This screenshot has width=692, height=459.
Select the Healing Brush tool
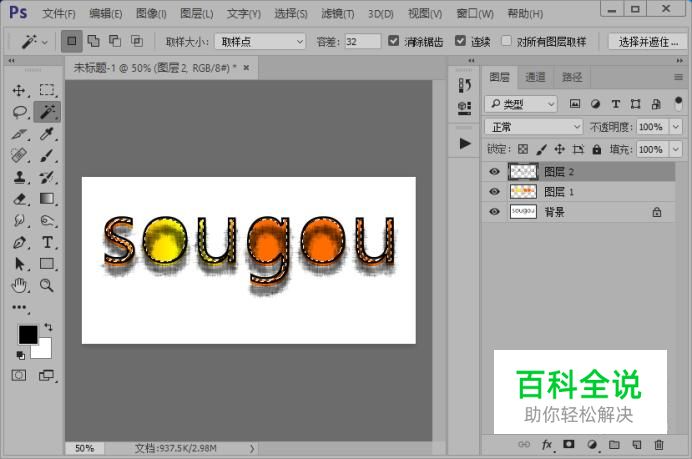pos(19,155)
